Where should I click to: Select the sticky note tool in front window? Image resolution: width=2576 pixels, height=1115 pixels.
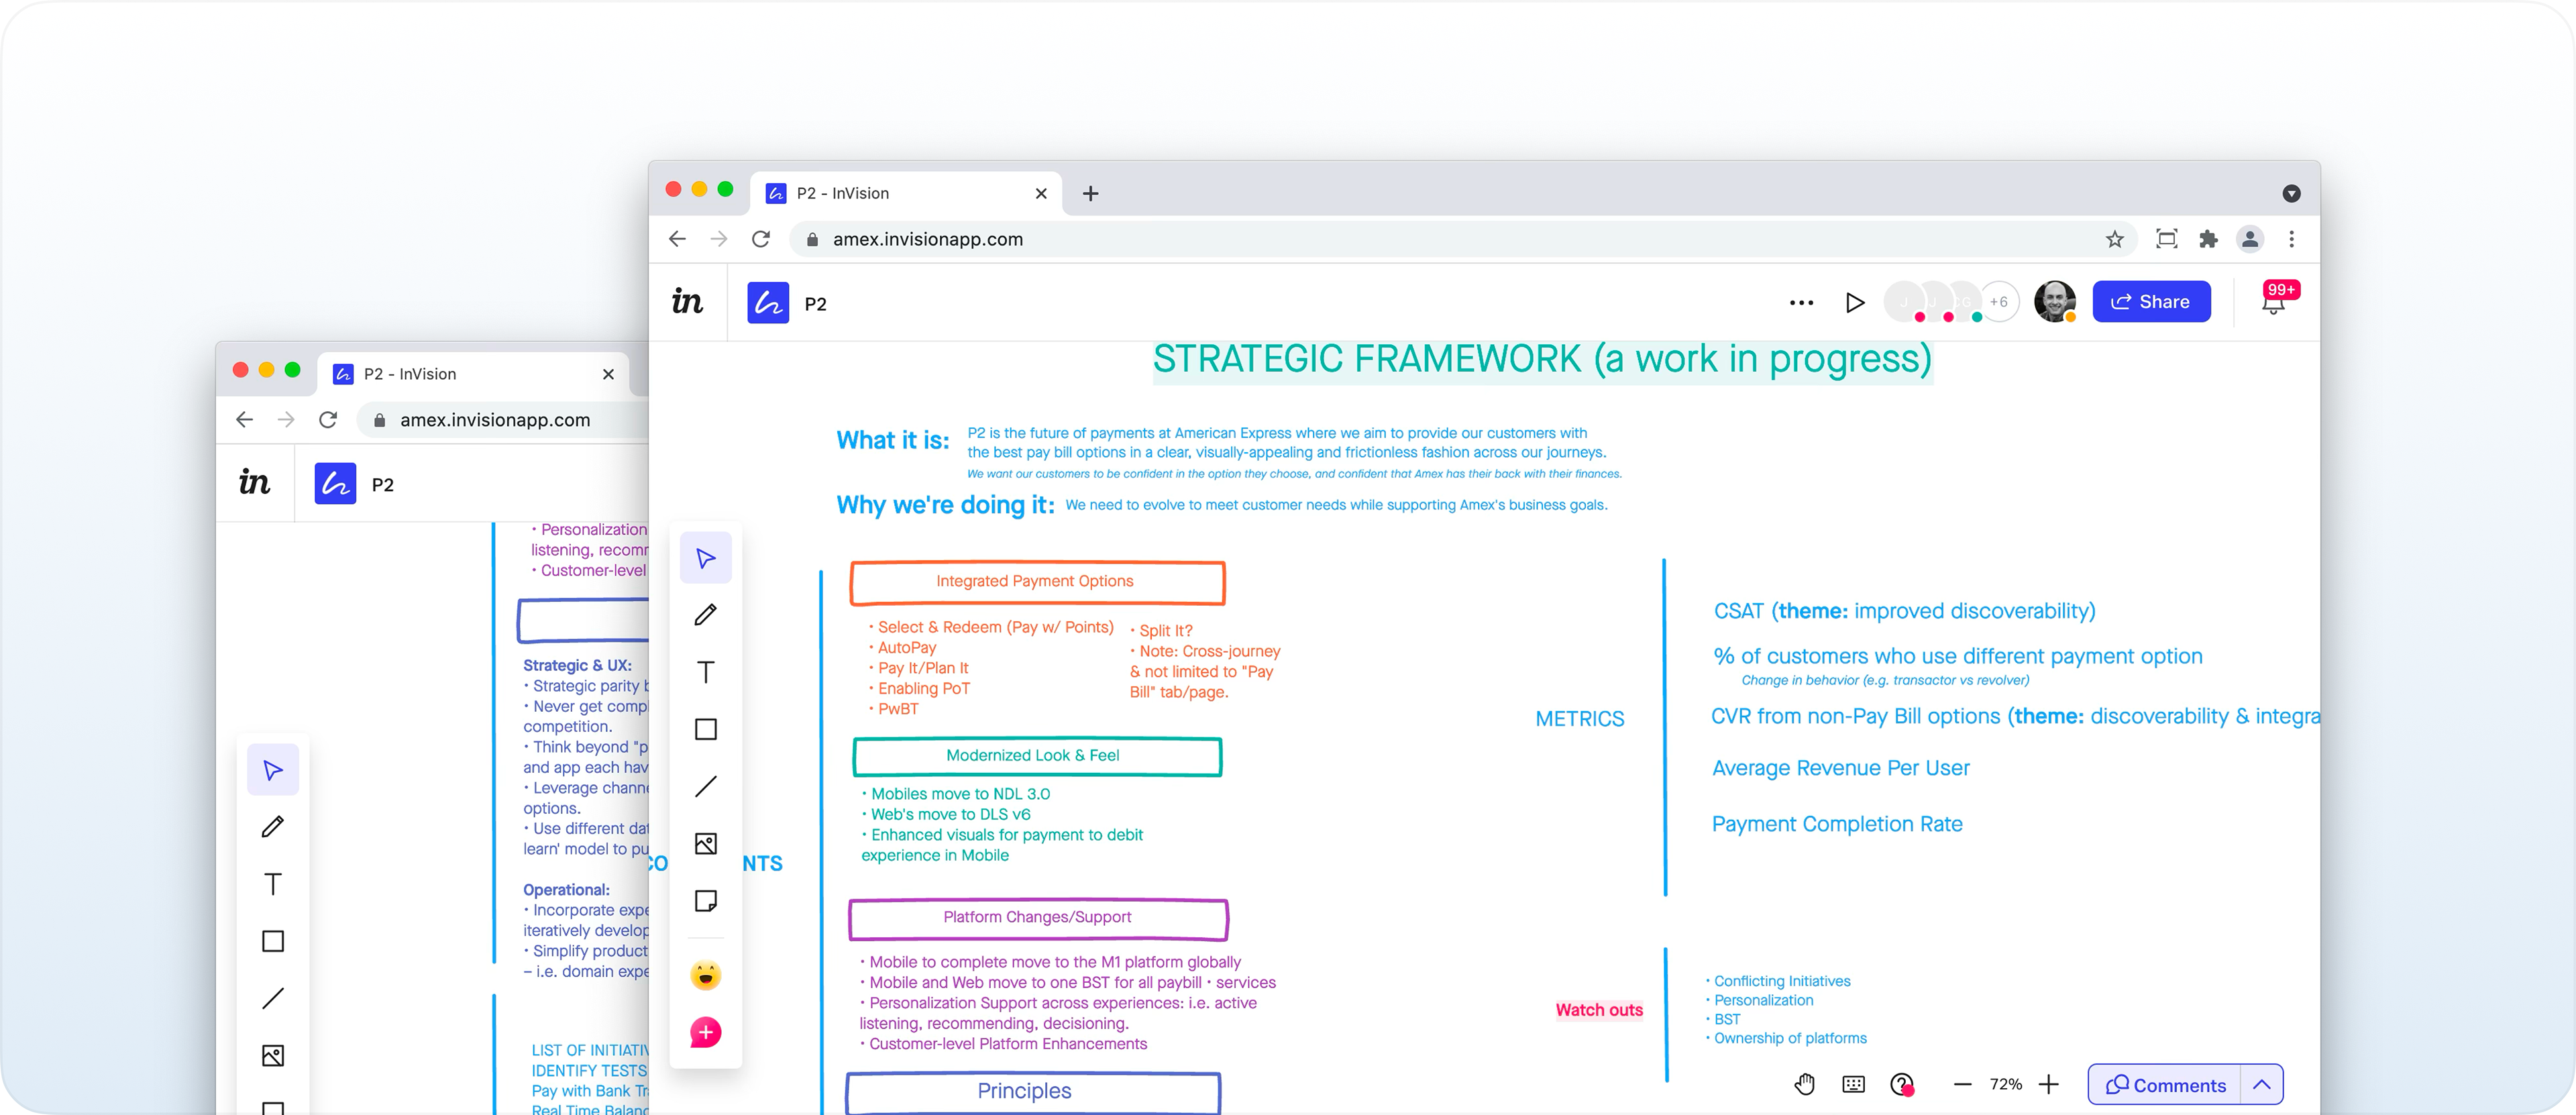click(x=705, y=901)
